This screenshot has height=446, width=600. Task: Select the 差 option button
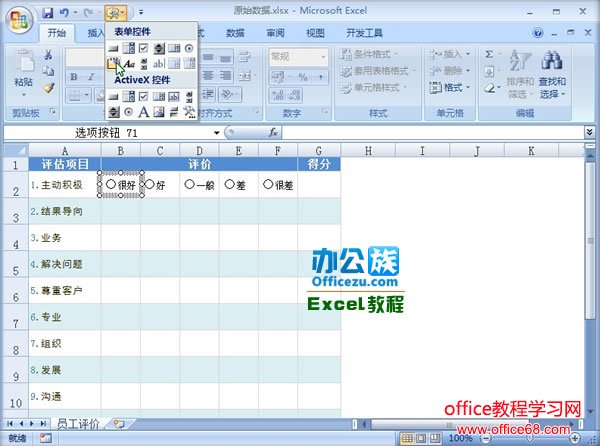[x=235, y=185]
